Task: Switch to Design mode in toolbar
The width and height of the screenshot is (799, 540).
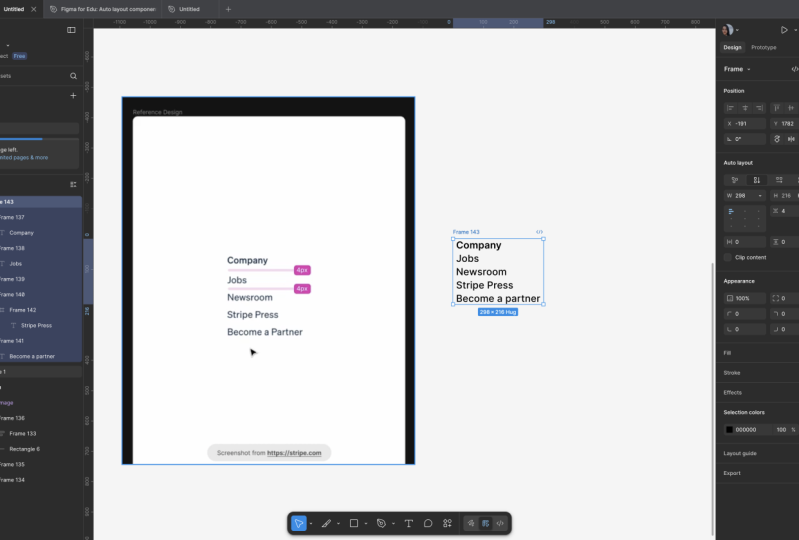Action: (486, 523)
